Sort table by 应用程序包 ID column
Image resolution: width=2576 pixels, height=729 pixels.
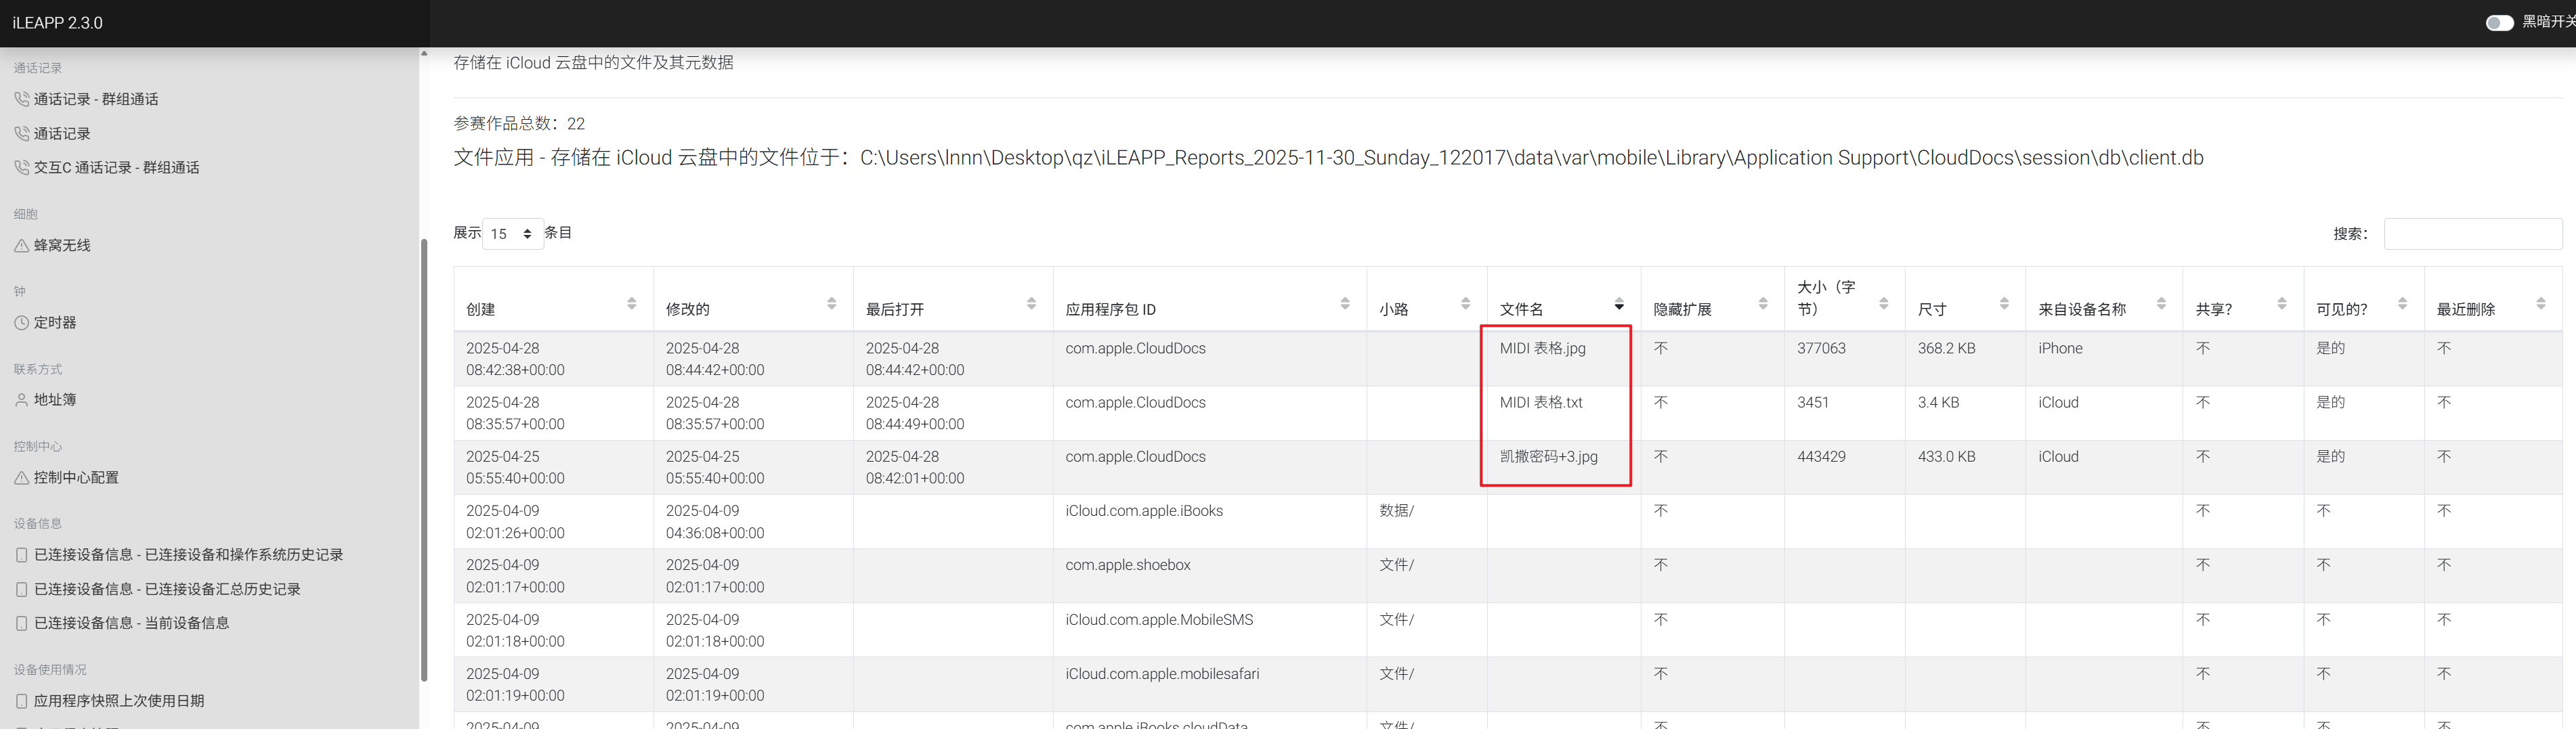(1210, 299)
